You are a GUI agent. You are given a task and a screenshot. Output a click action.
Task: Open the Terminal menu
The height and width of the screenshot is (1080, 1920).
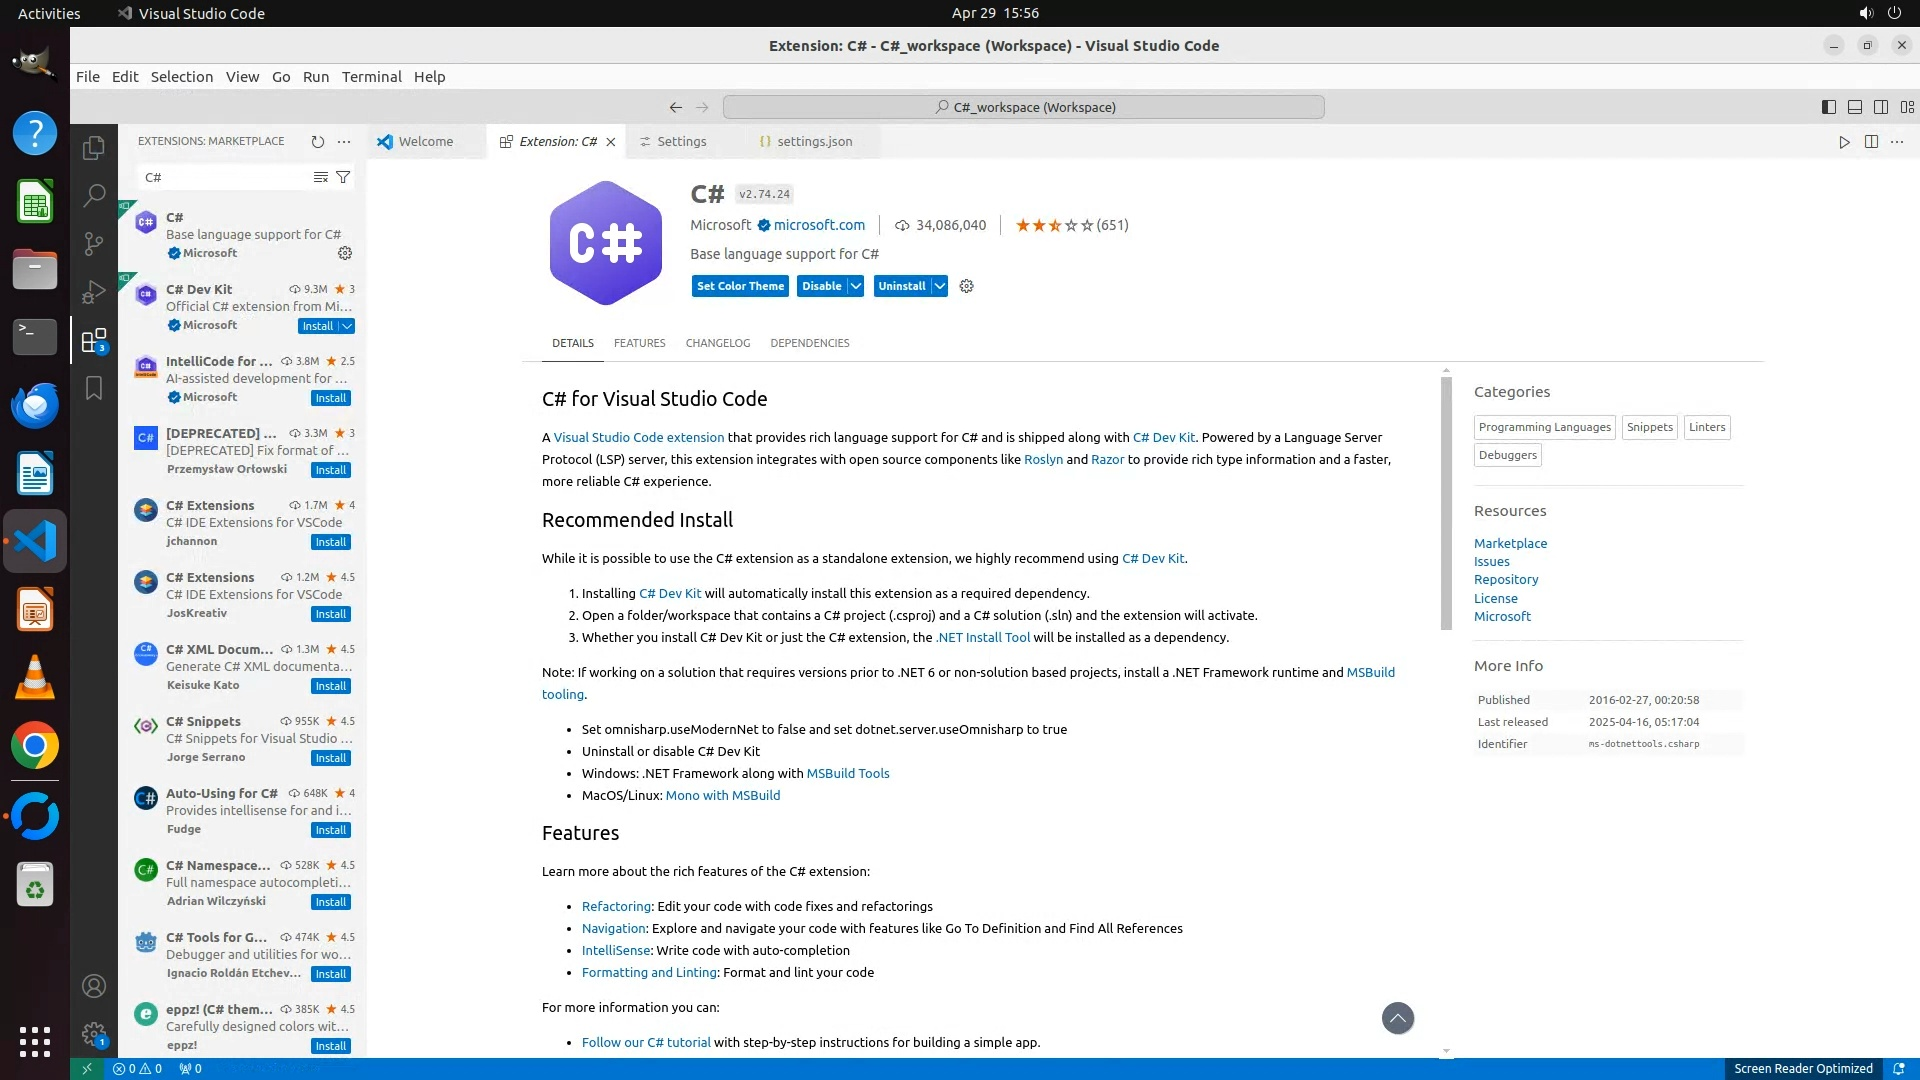tap(371, 77)
